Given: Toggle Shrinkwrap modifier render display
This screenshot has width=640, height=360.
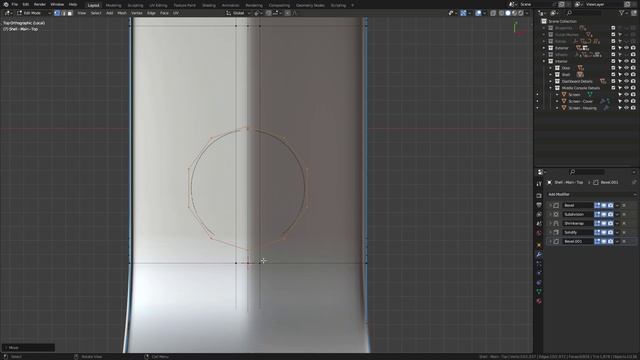Looking at the screenshot, I should tap(610, 223).
